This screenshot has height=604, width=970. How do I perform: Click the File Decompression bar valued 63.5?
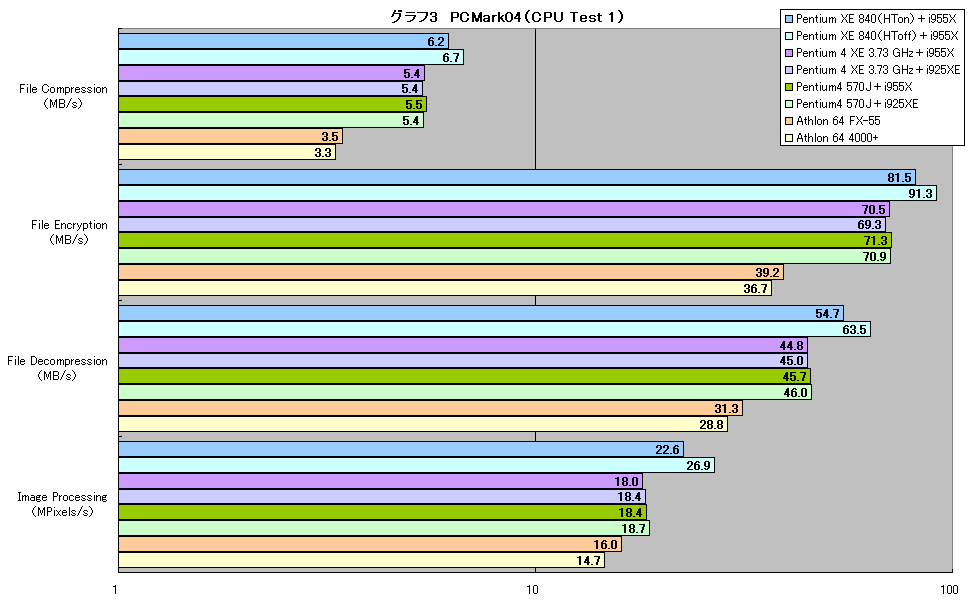click(494, 329)
